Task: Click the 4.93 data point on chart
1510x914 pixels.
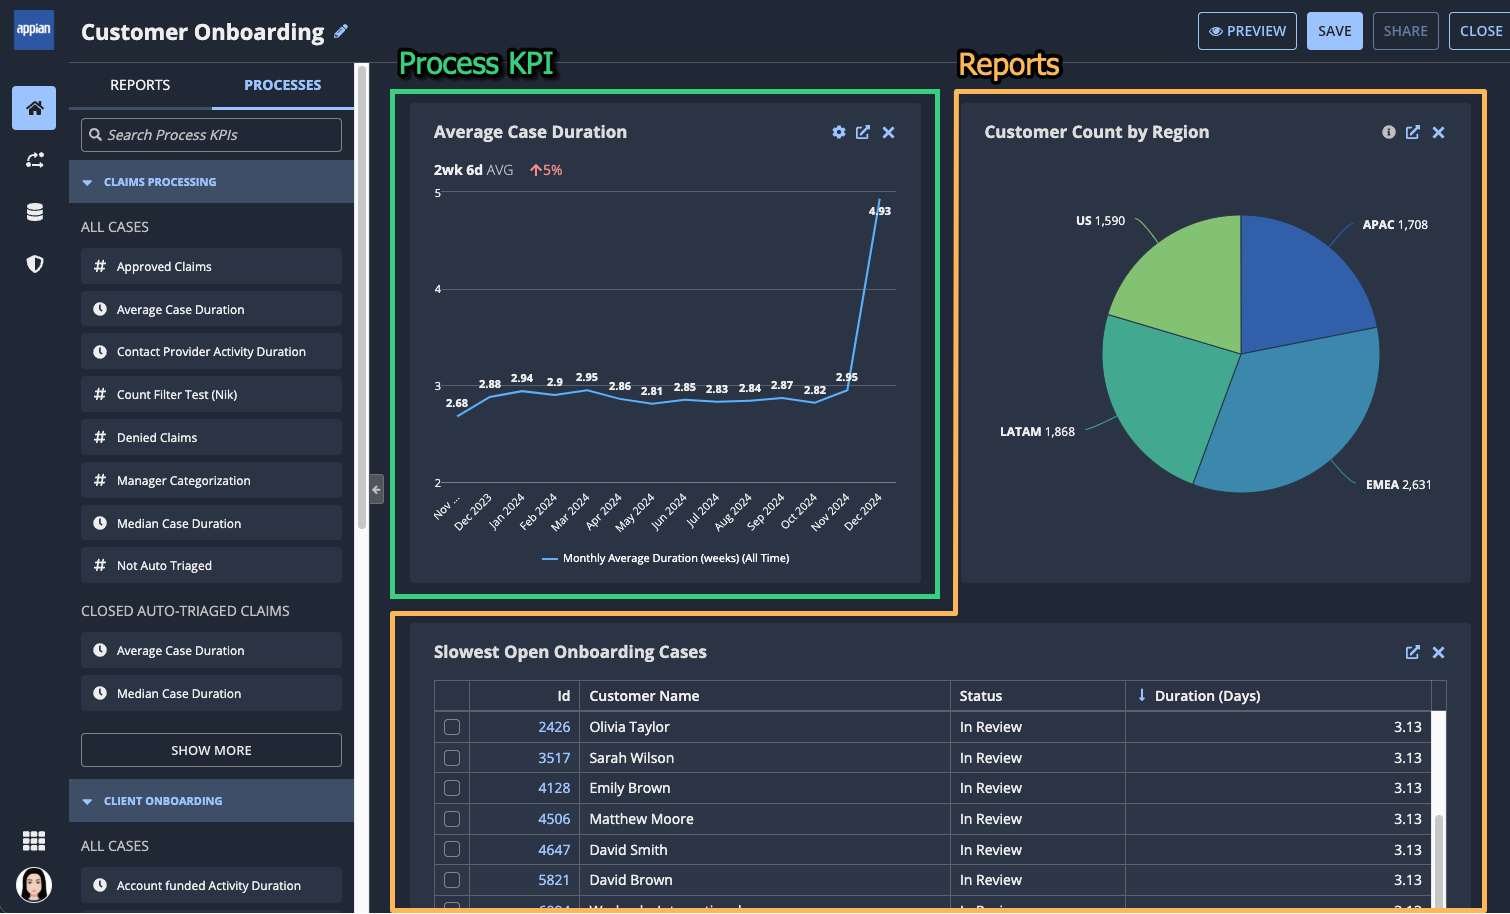Action: tap(879, 199)
